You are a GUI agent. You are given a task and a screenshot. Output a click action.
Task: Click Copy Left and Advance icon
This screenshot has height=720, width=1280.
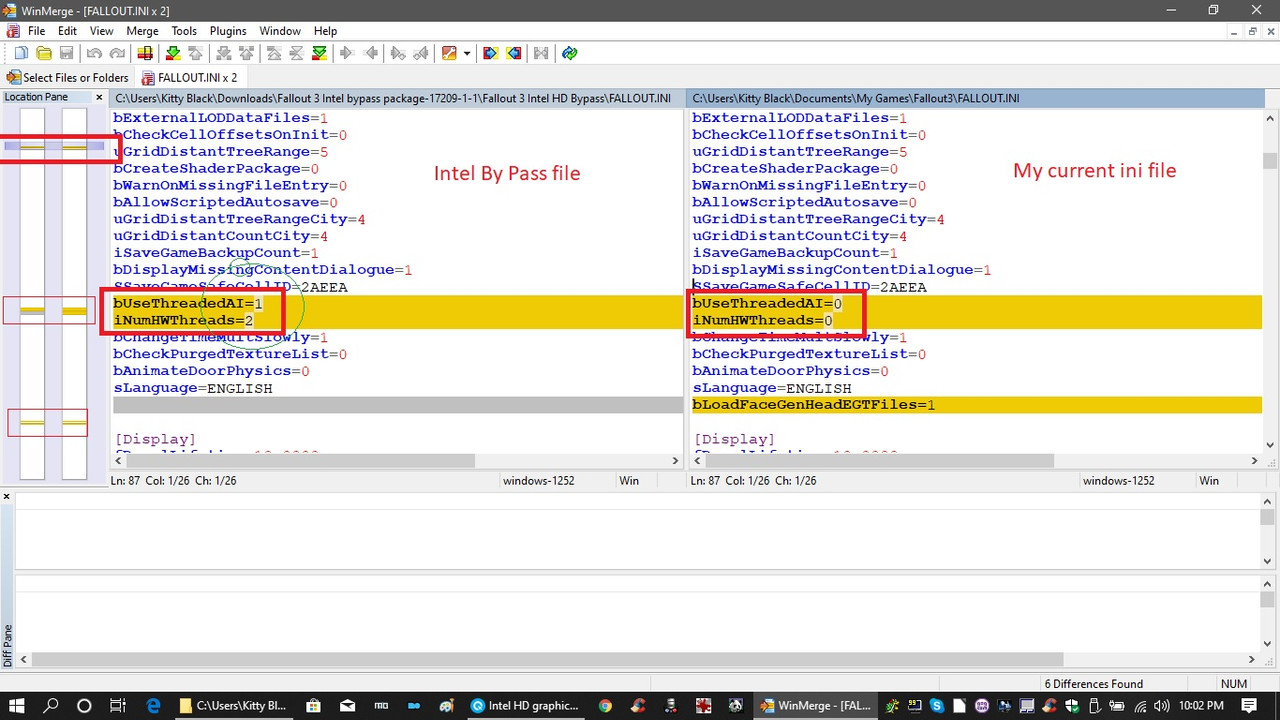[421, 53]
